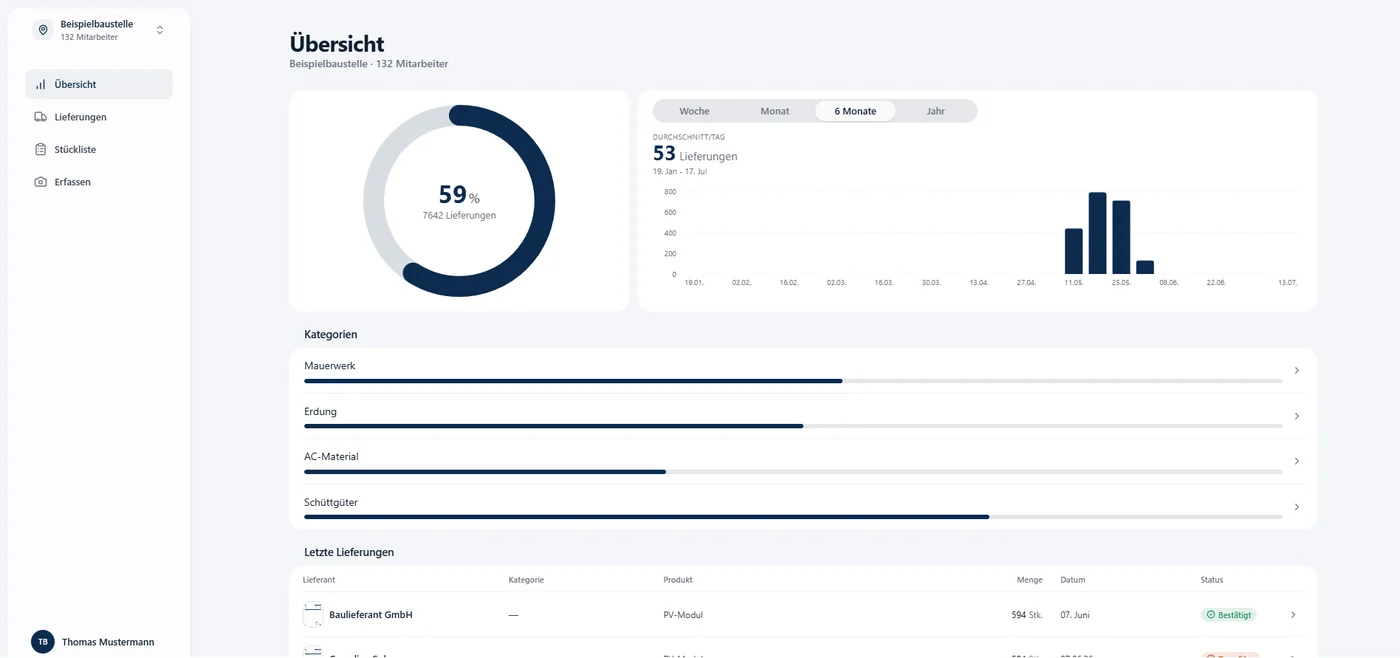Switch chart range to Woche
Viewport: 1400px width, 658px height.
tap(694, 111)
